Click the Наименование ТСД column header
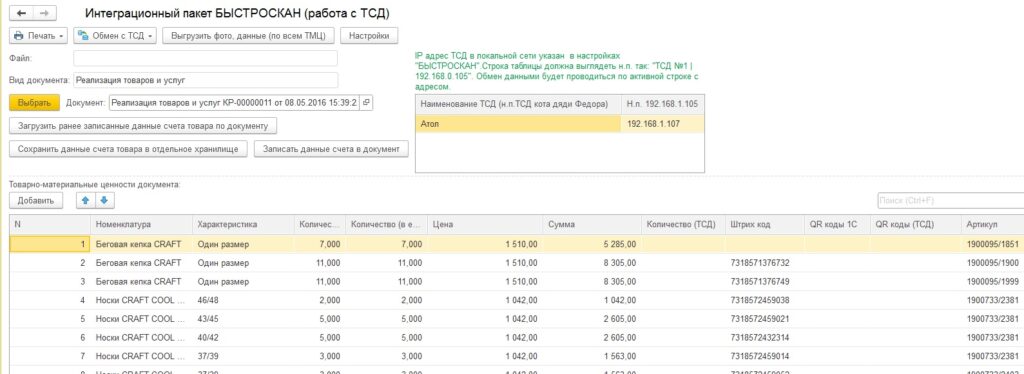The height and width of the screenshot is (374, 1024). tap(519, 104)
